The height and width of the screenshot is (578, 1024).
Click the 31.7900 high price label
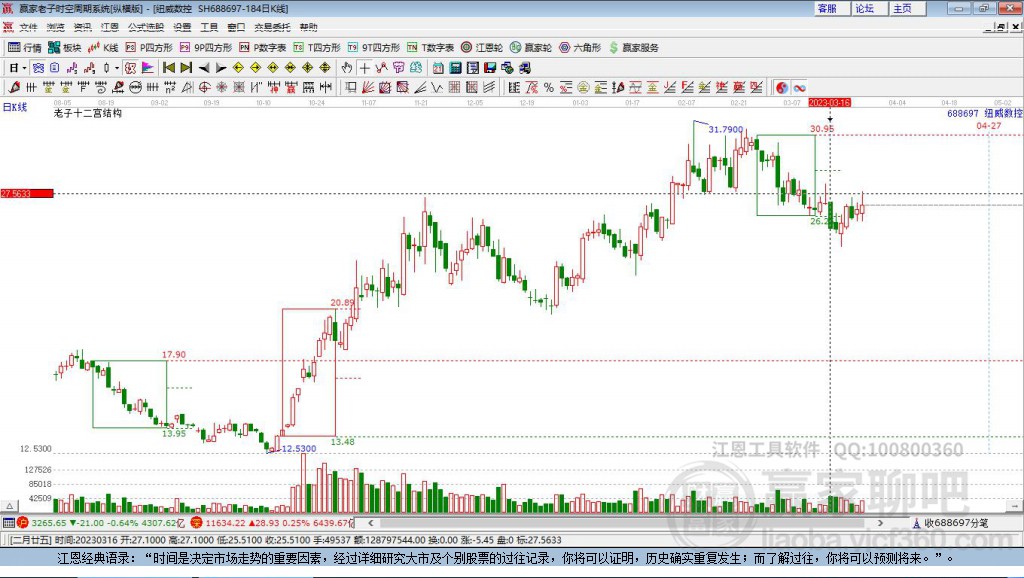click(726, 129)
